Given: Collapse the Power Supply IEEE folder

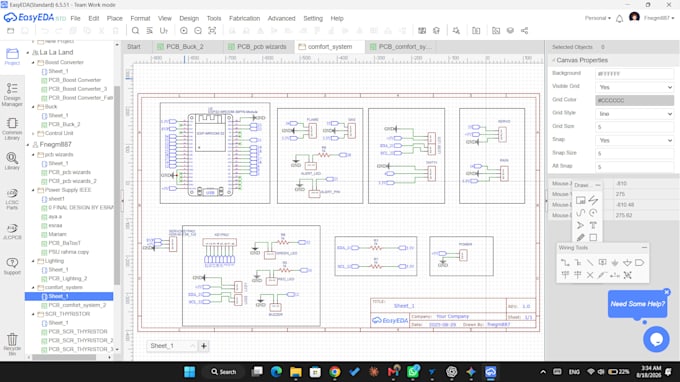Looking at the screenshot, I should coord(33,190).
